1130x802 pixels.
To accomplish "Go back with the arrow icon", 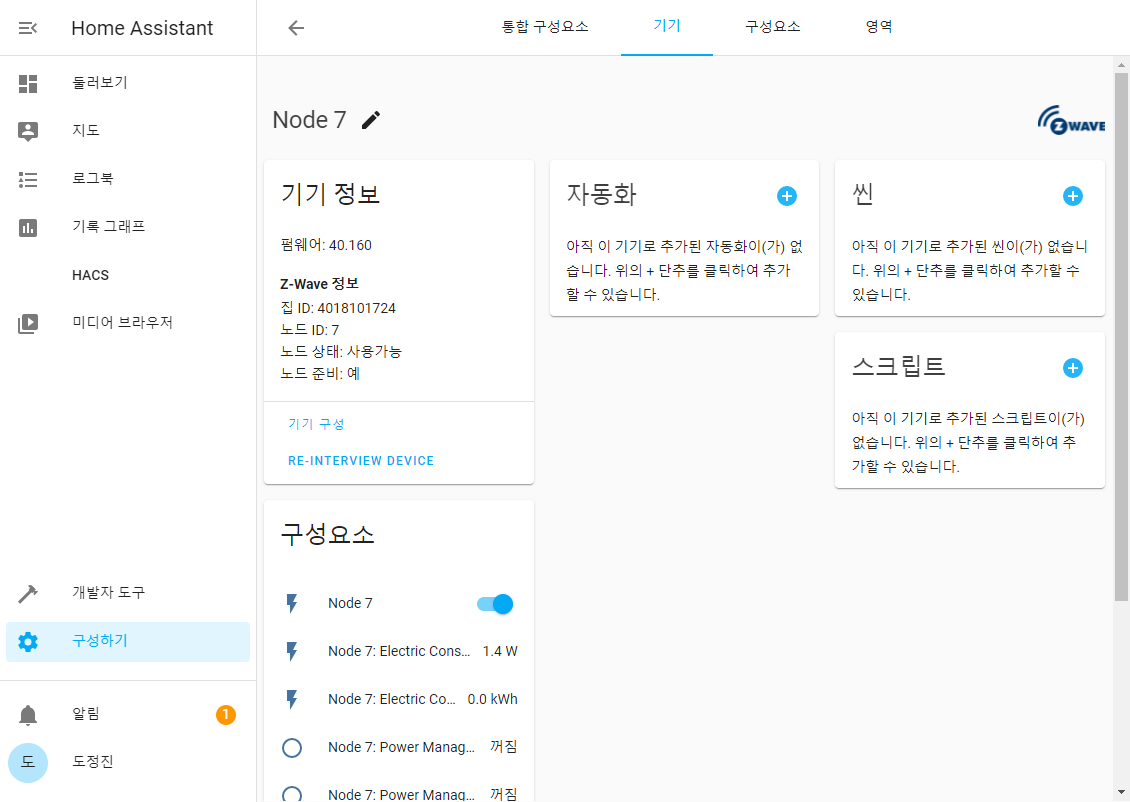I will [296, 28].
